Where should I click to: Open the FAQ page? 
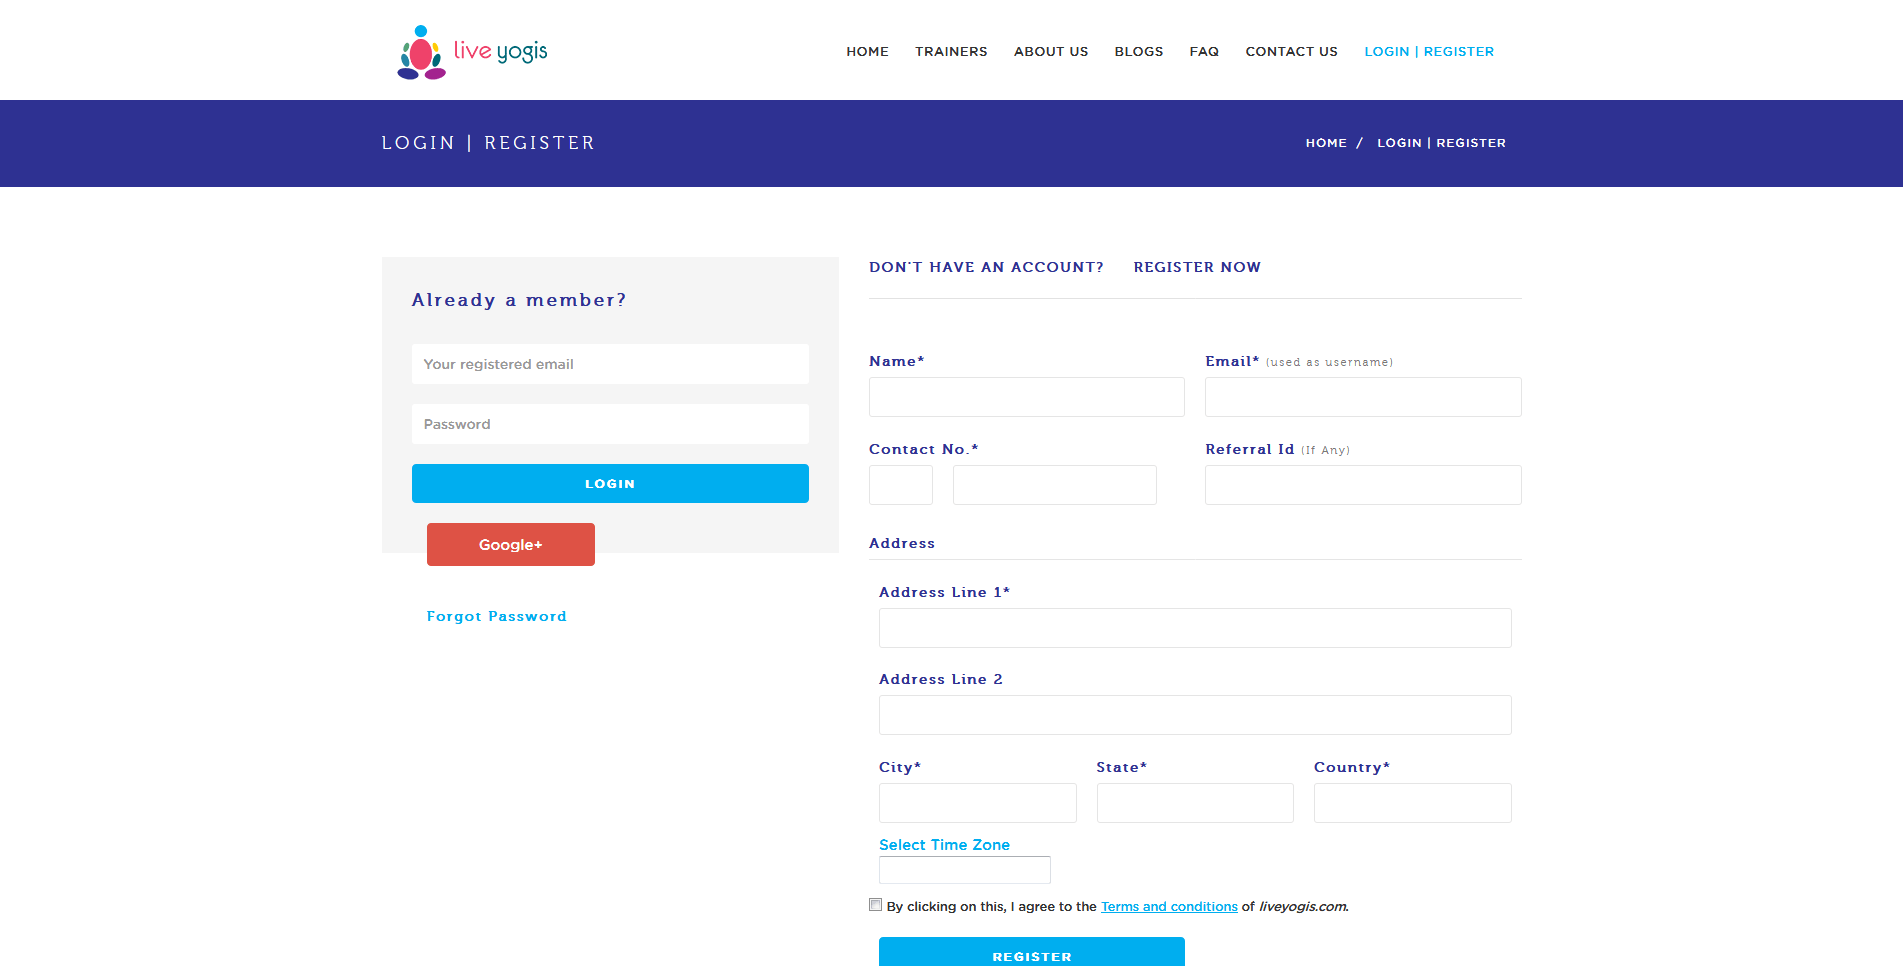point(1203,52)
